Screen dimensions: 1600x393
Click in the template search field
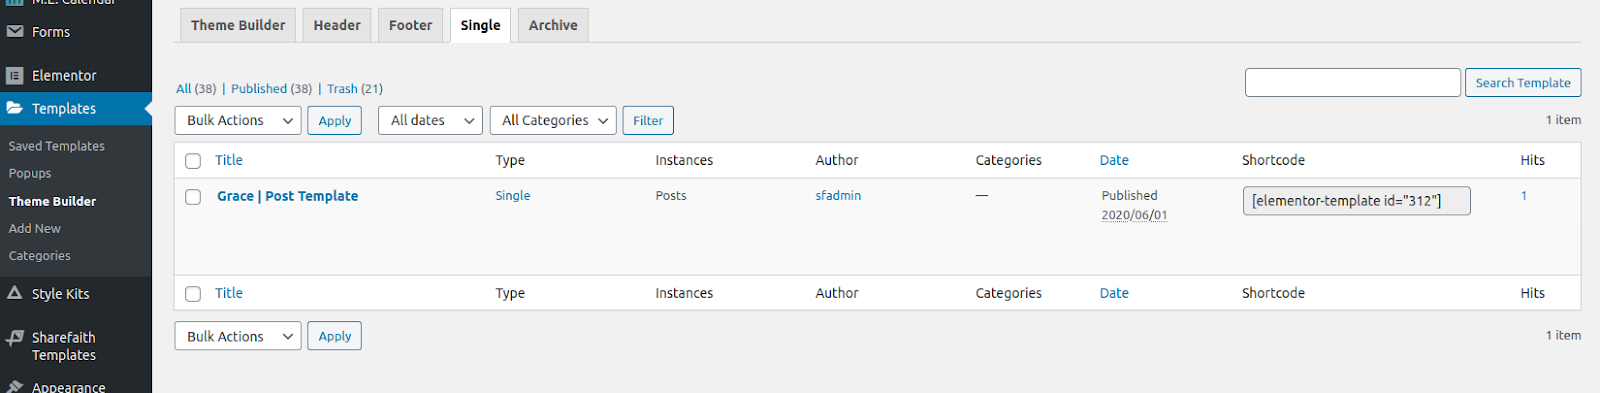1352,82
